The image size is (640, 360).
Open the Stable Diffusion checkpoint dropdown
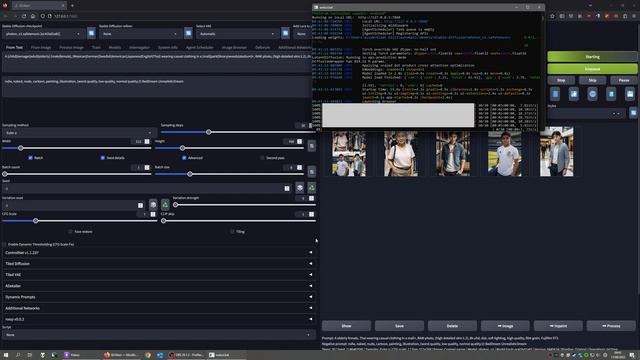(44, 34)
